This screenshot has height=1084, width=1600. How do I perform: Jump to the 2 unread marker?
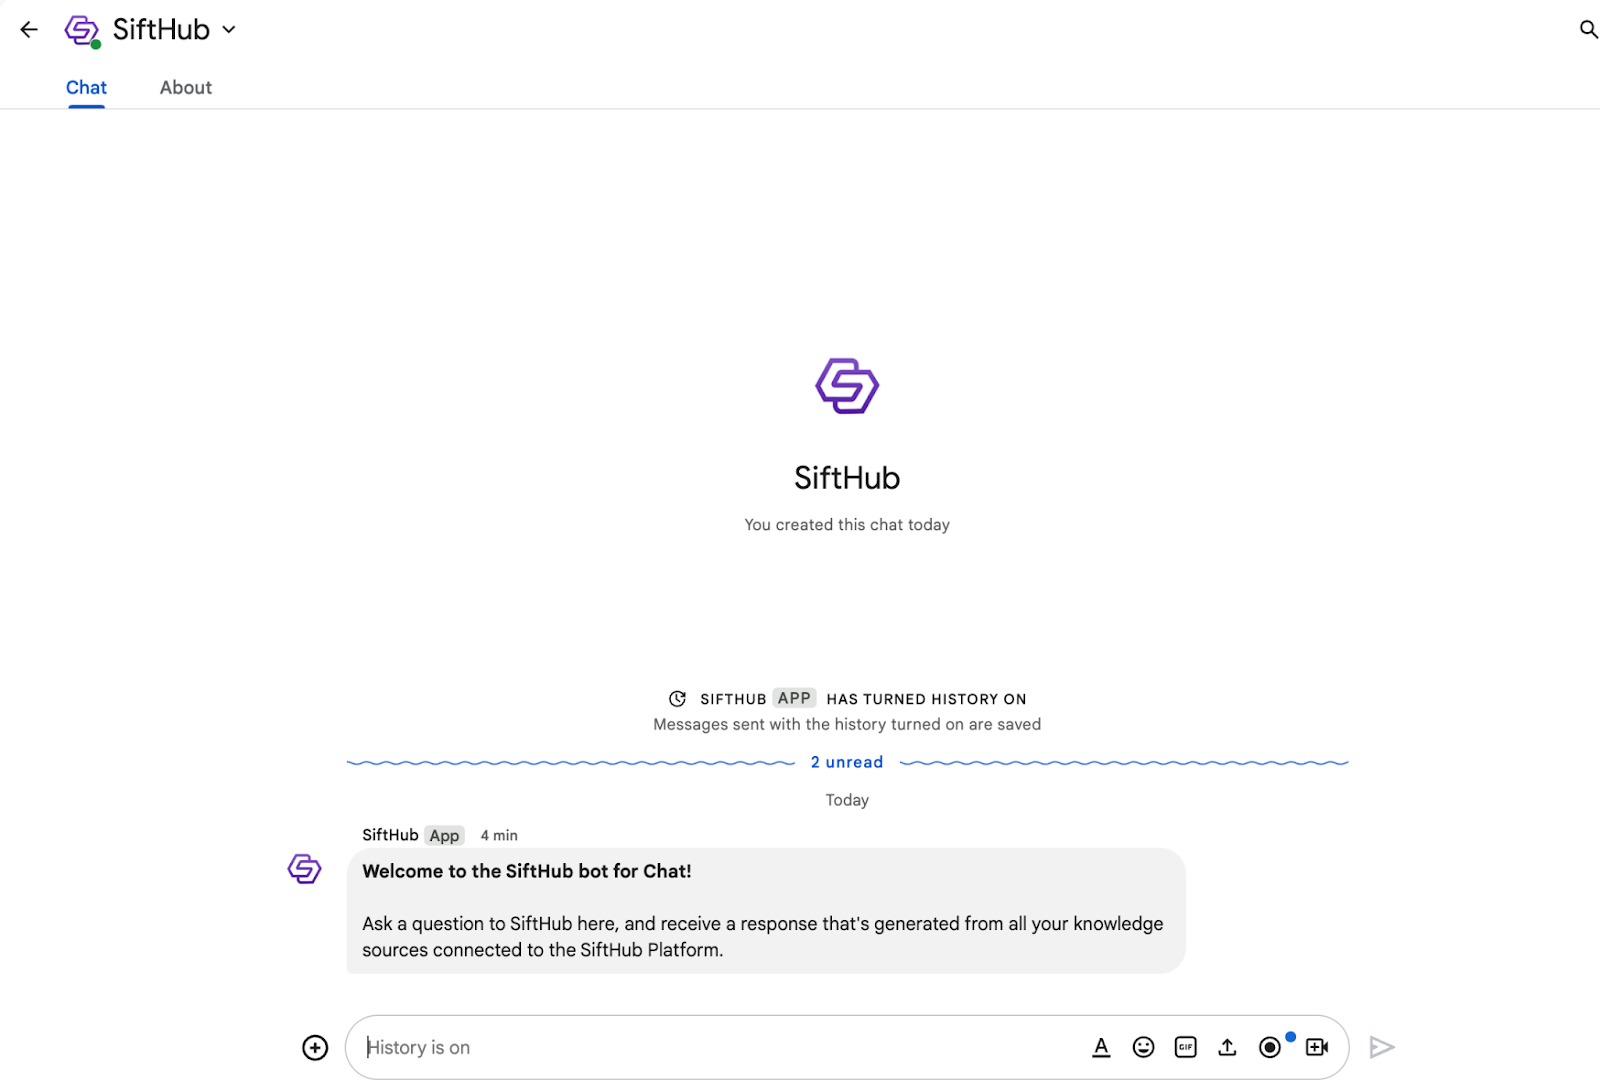tap(846, 762)
